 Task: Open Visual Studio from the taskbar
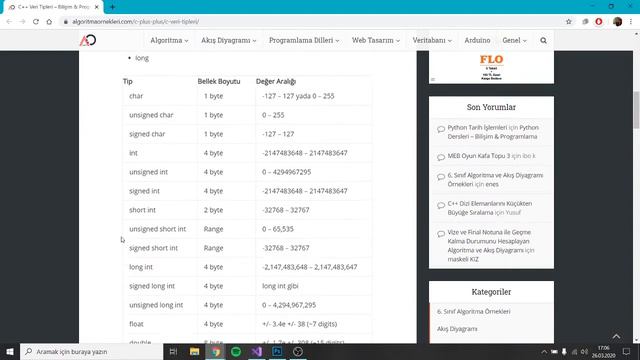257,351
